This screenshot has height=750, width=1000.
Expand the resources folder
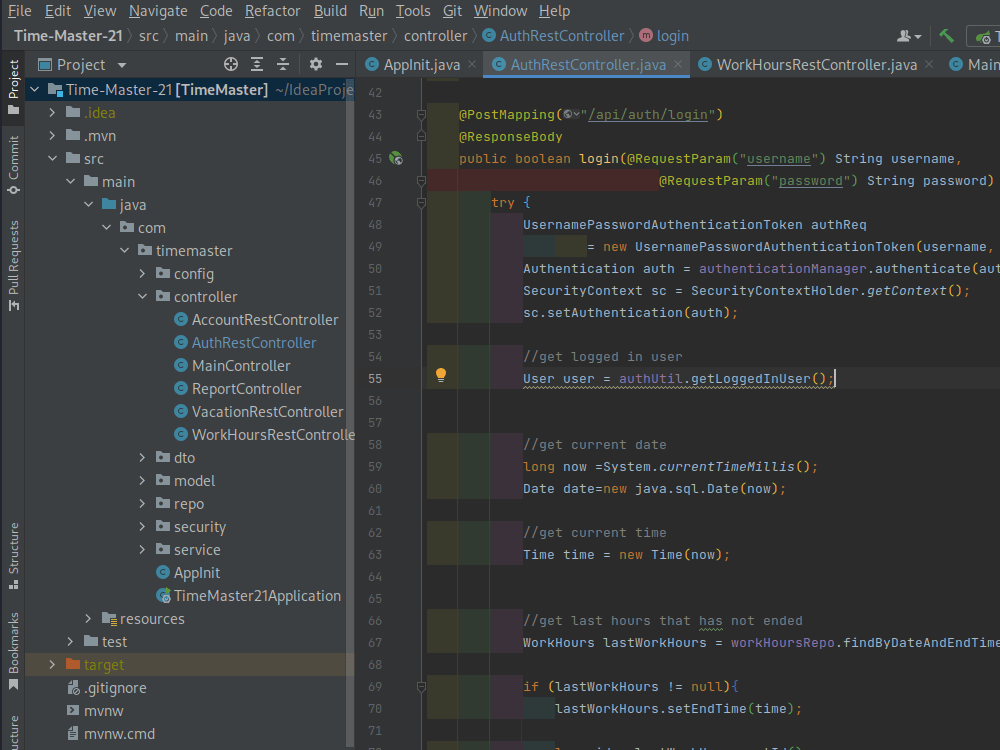(89, 619)
